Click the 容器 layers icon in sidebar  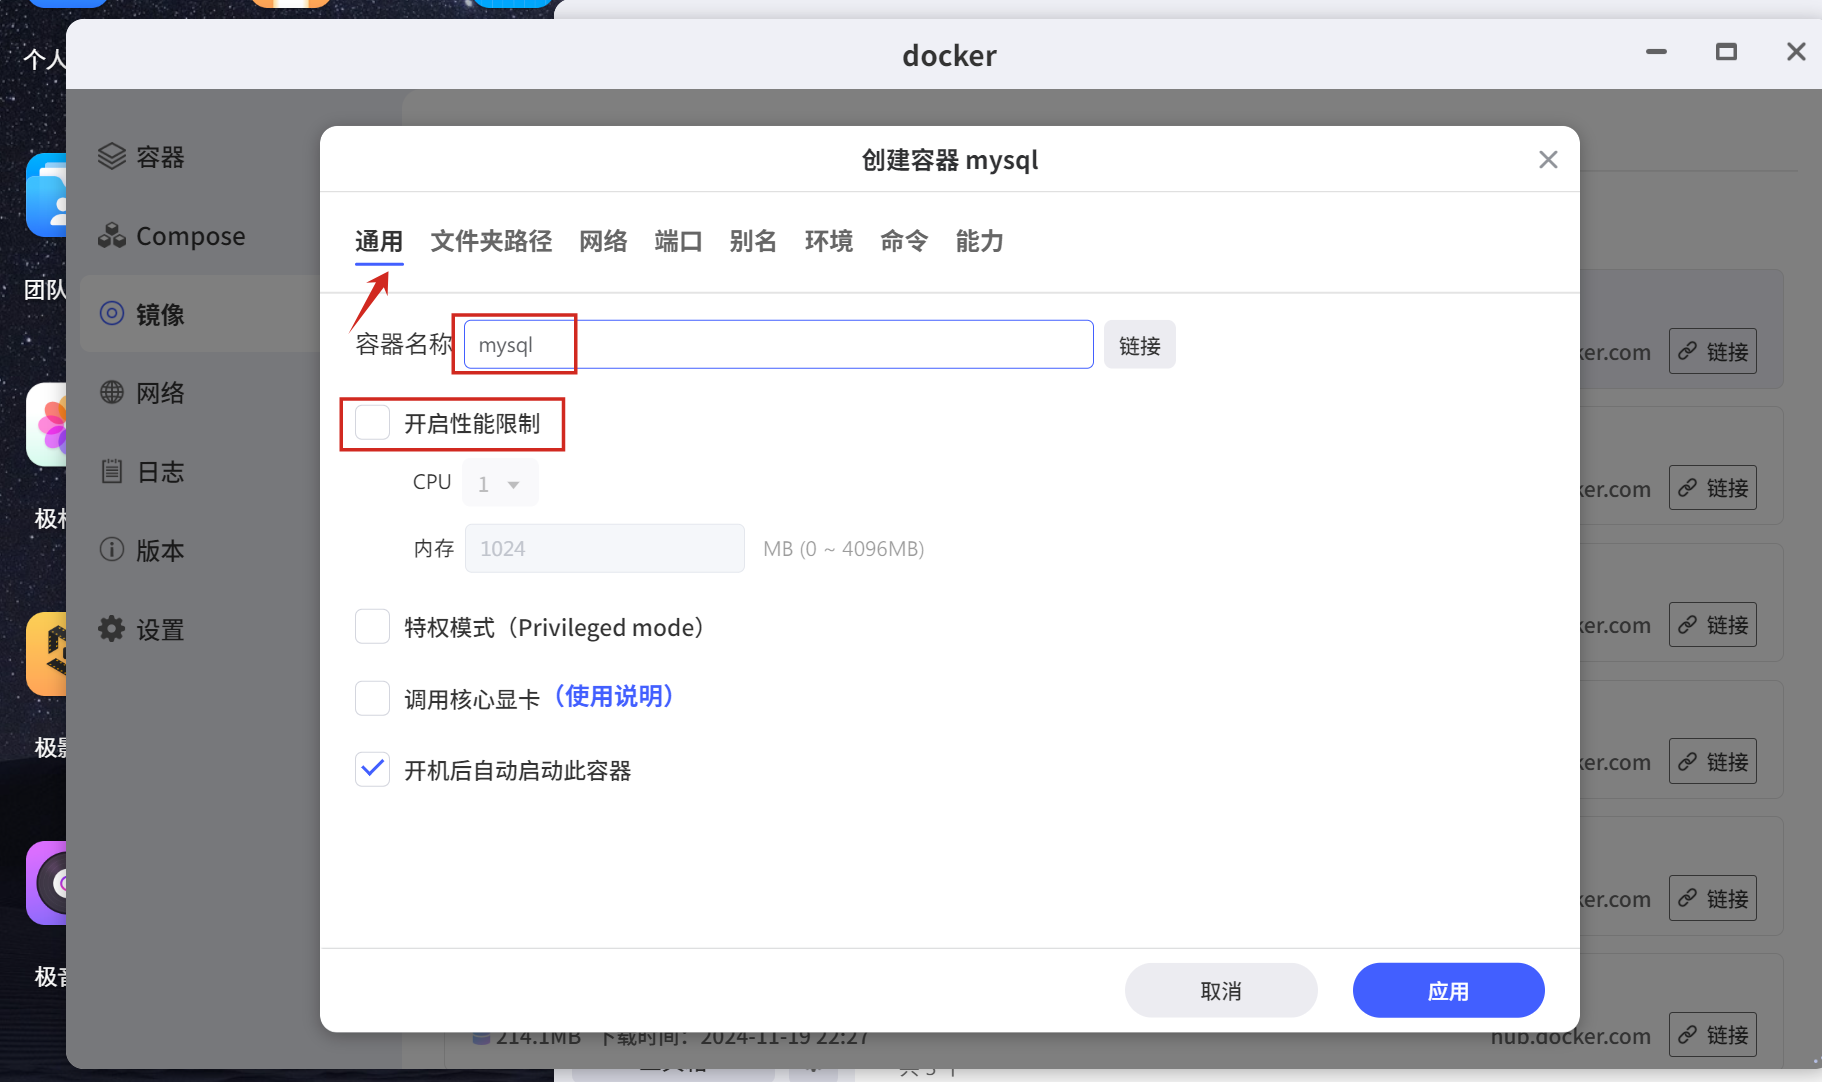pos(112,157)
